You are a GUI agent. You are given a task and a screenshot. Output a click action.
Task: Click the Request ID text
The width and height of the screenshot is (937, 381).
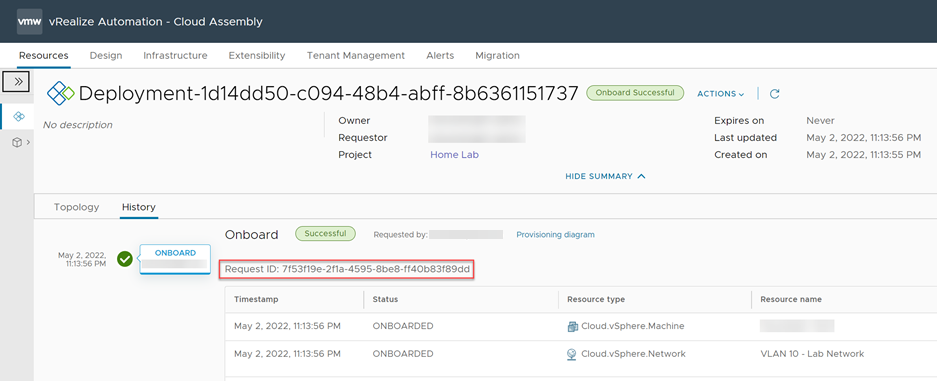point(347,270)
